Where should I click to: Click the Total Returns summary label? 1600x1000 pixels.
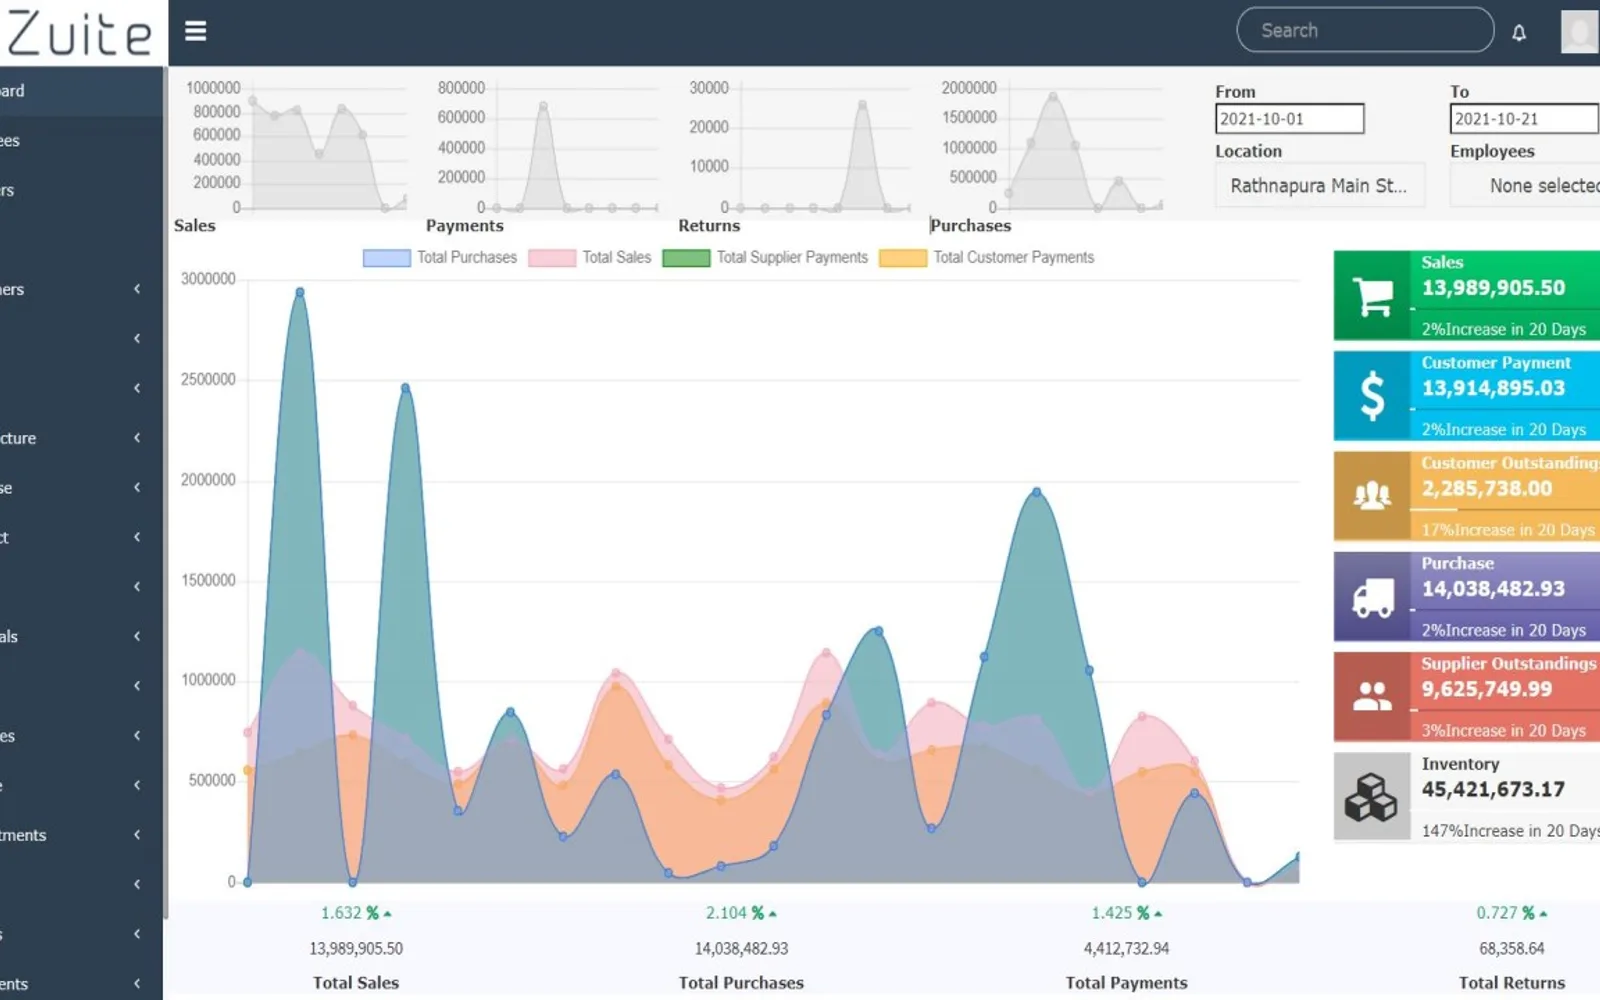(x=1512, y=983)
